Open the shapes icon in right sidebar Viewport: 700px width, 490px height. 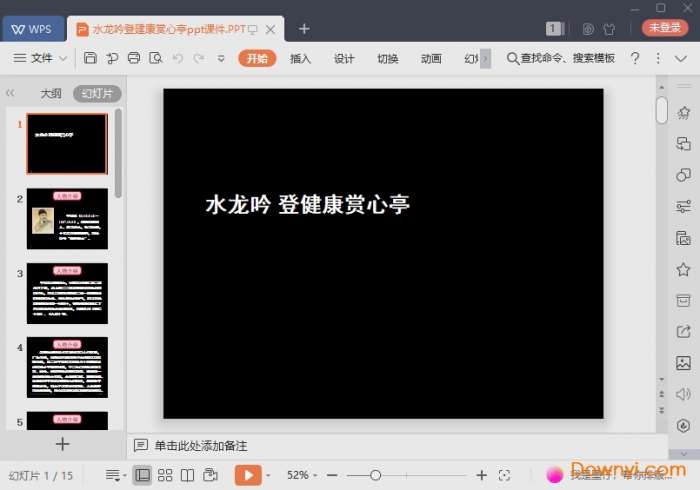(x=683, y=175)
